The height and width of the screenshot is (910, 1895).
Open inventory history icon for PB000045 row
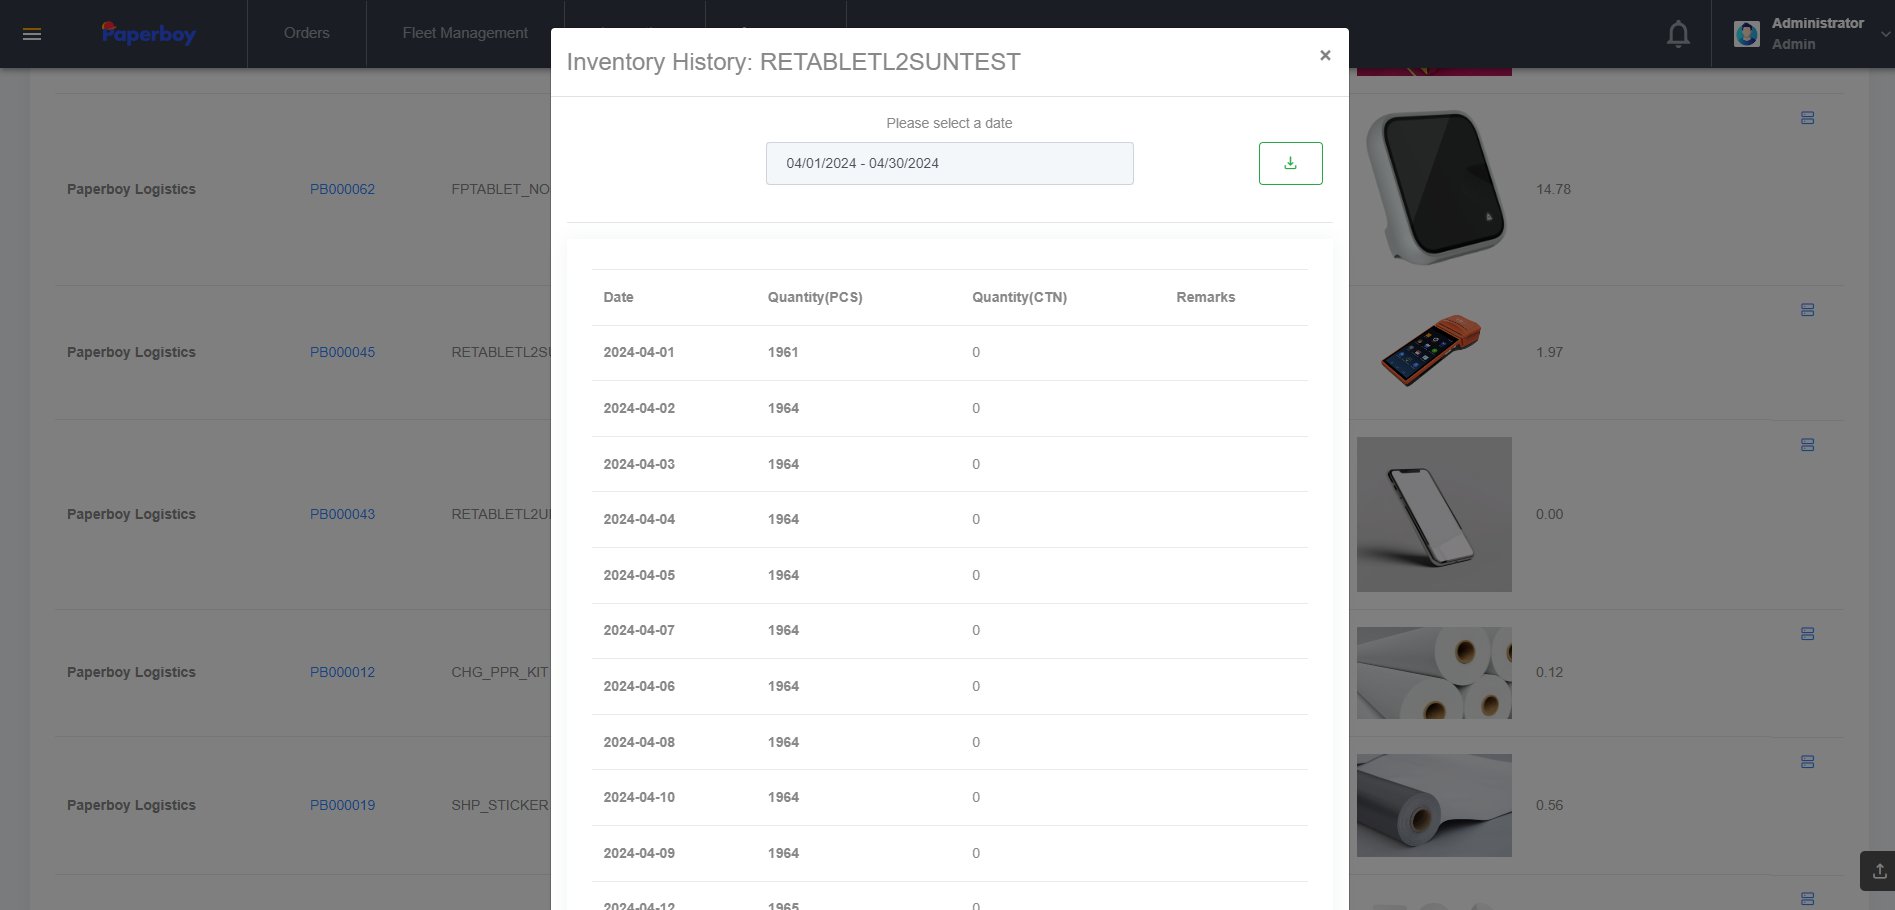tap(1807, 310)
